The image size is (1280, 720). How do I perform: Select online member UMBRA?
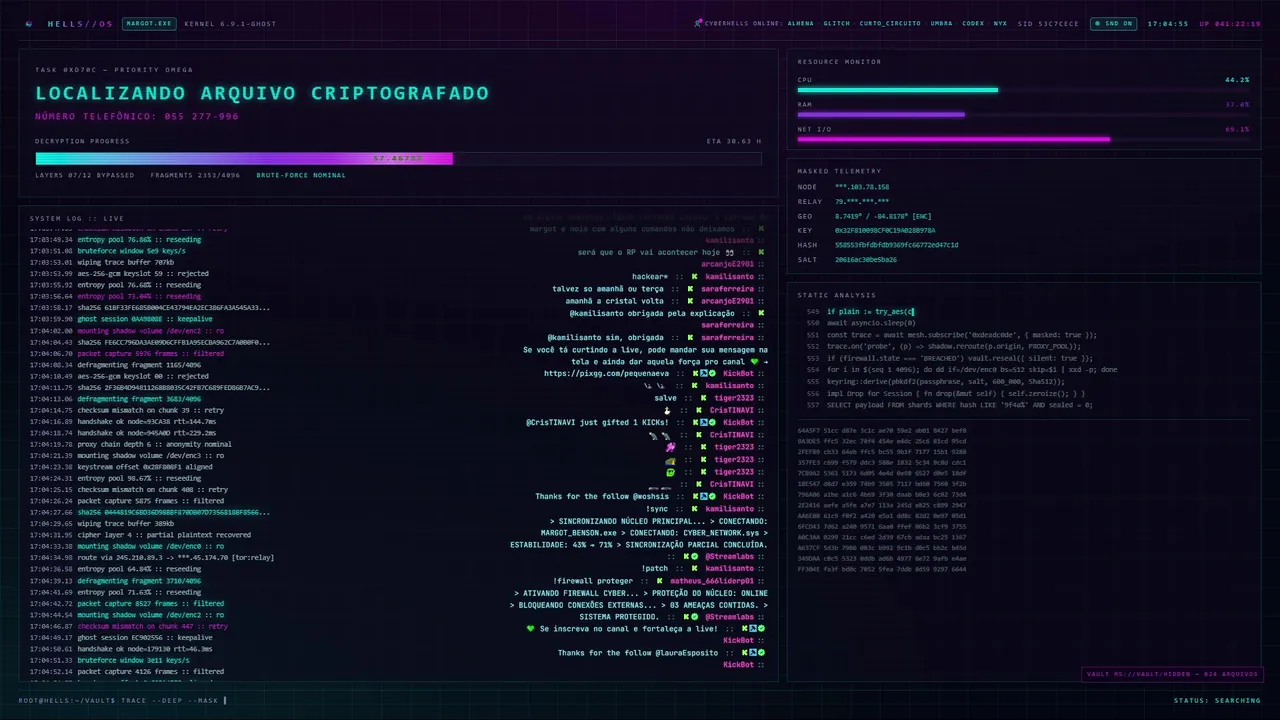(x=941, y=23)
